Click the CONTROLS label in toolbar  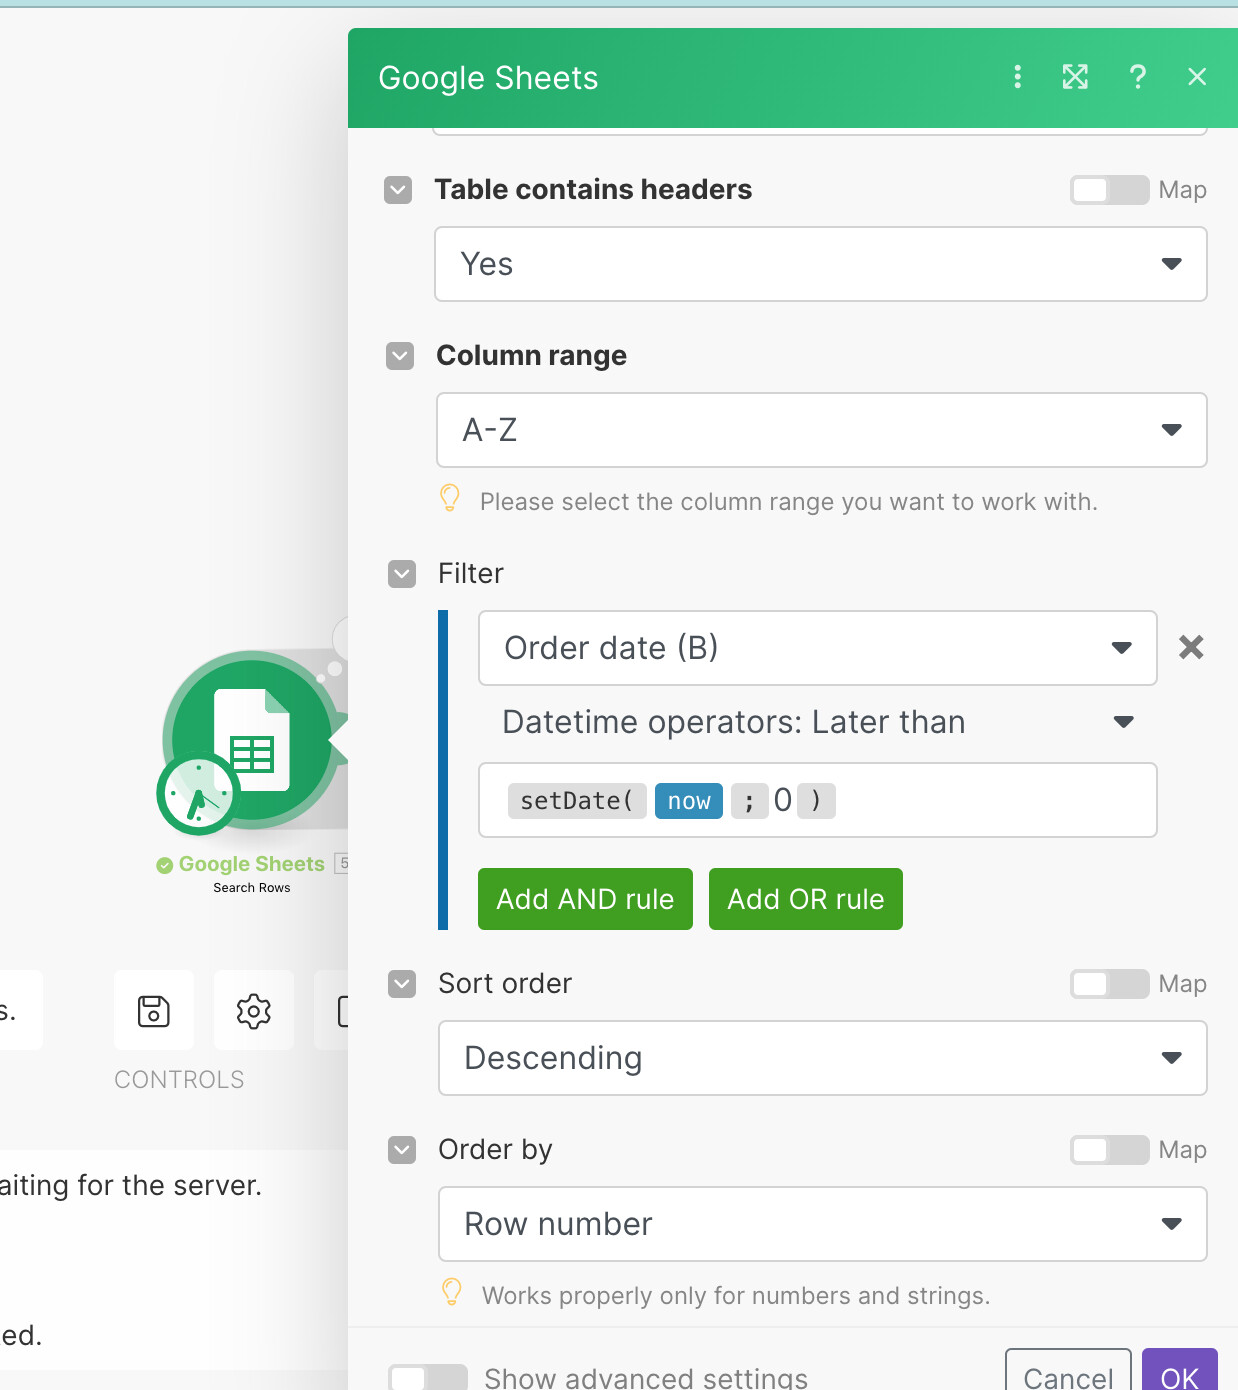tap(179, 1080)
